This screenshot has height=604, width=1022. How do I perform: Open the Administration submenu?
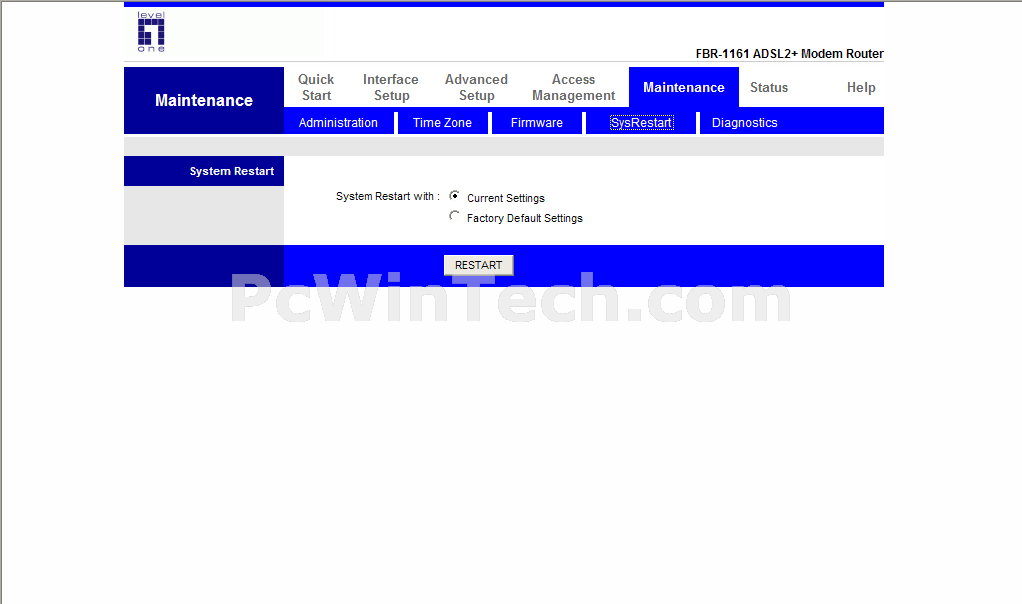click(338, 122)
